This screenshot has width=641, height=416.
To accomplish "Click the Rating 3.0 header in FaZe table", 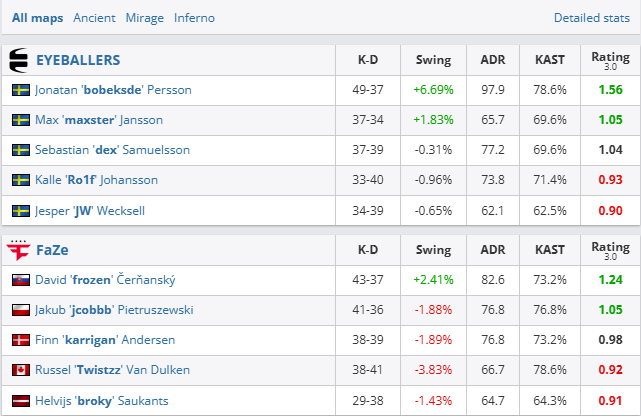I will point(610,250).
